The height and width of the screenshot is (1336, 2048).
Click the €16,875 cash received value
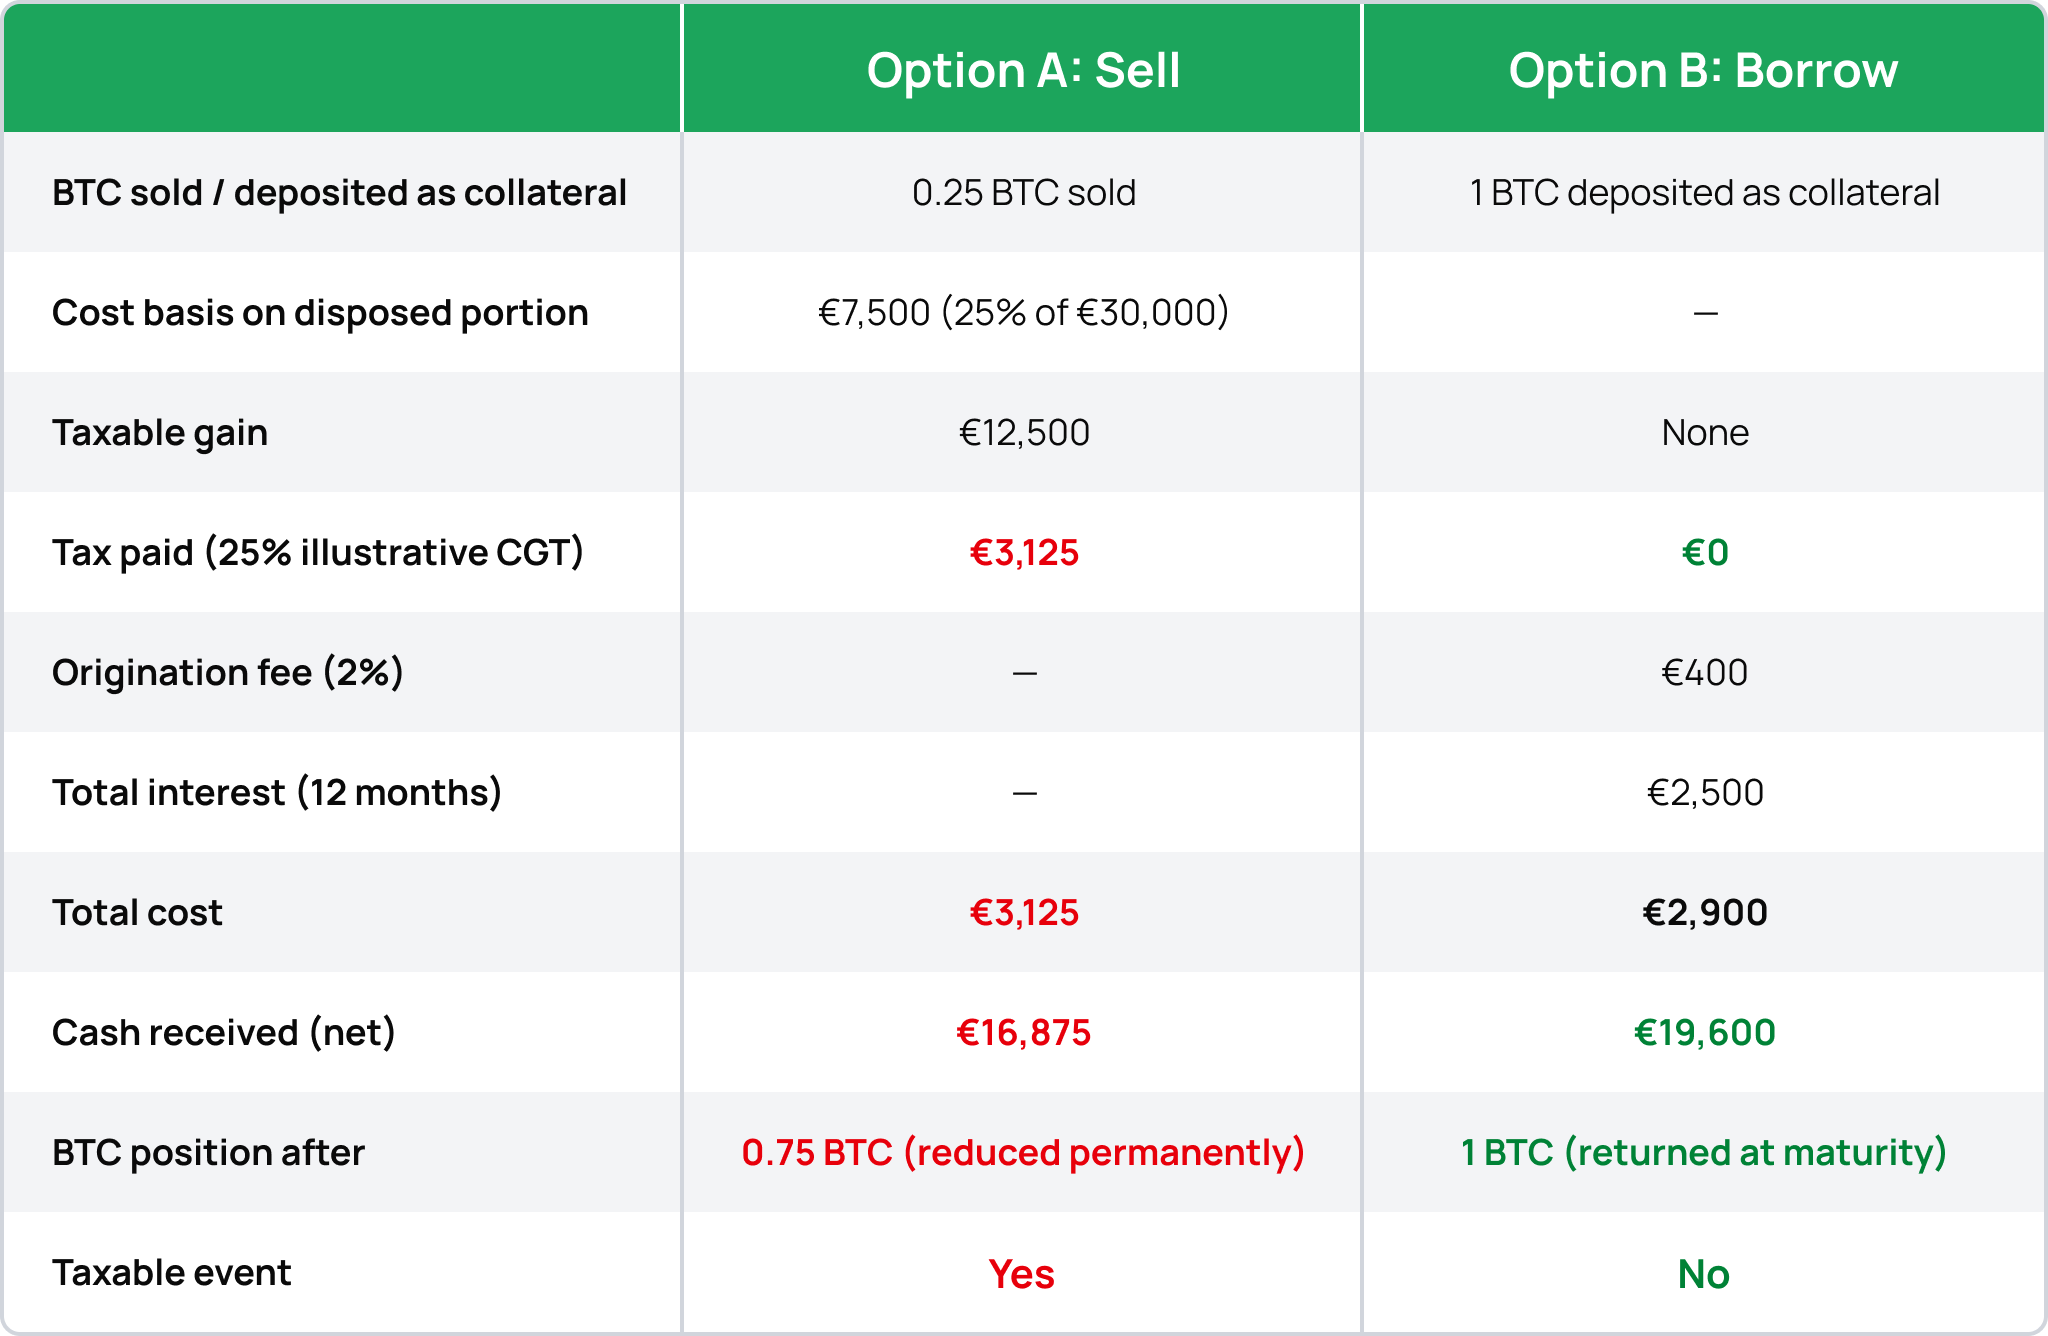[x=1023, y=1033]
